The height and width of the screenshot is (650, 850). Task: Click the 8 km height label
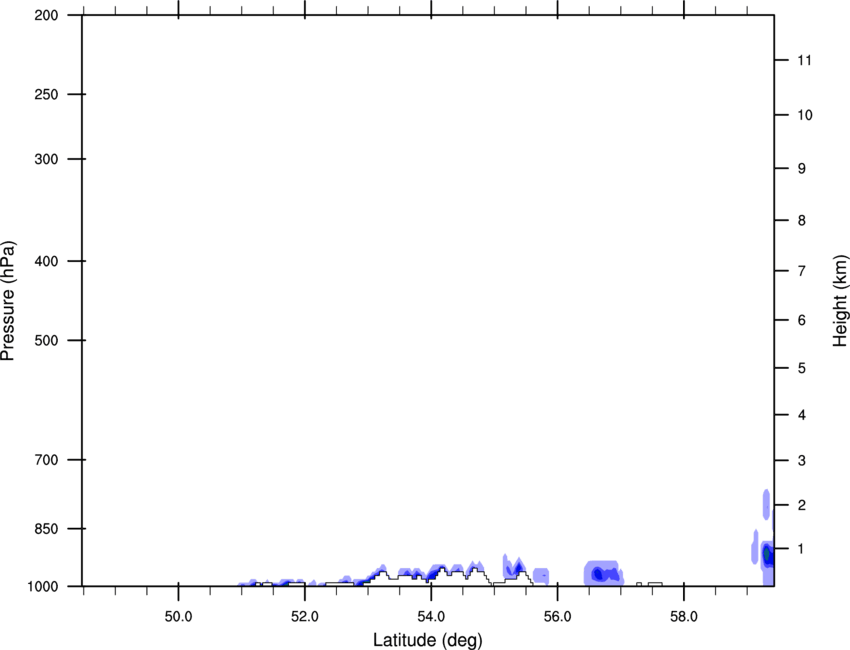802,220
